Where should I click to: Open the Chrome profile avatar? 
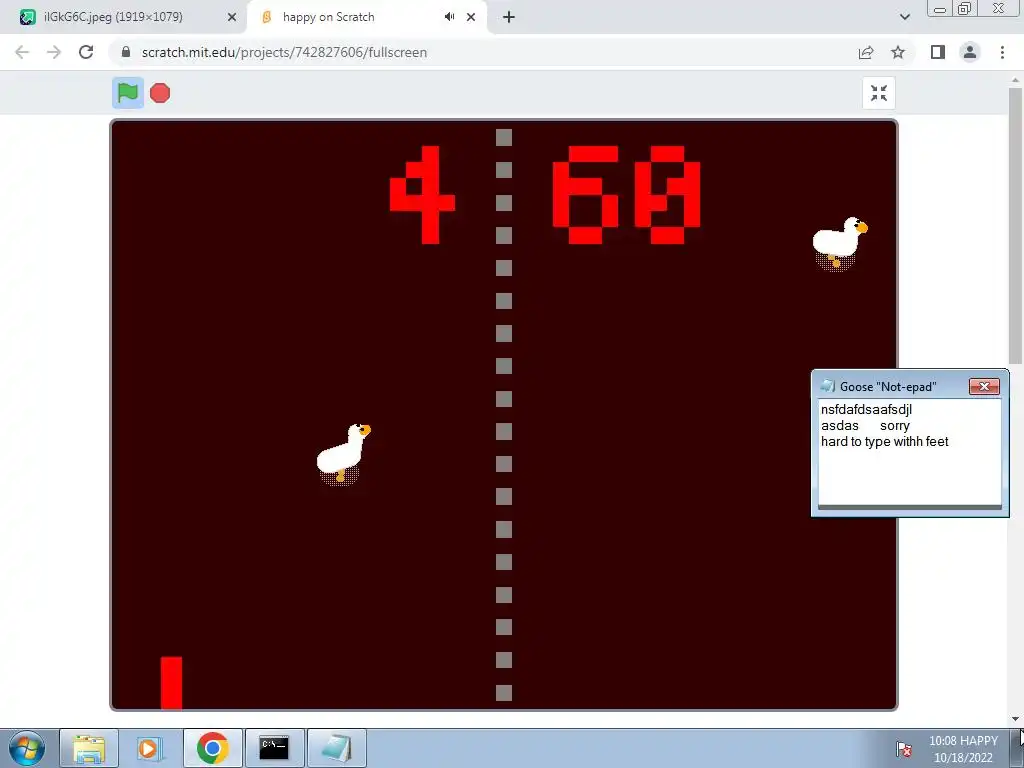tap(970, 52)
